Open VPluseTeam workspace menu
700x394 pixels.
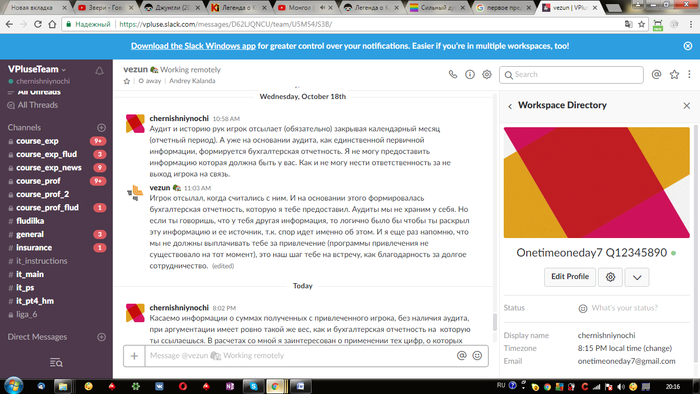(x=37, y=69)
